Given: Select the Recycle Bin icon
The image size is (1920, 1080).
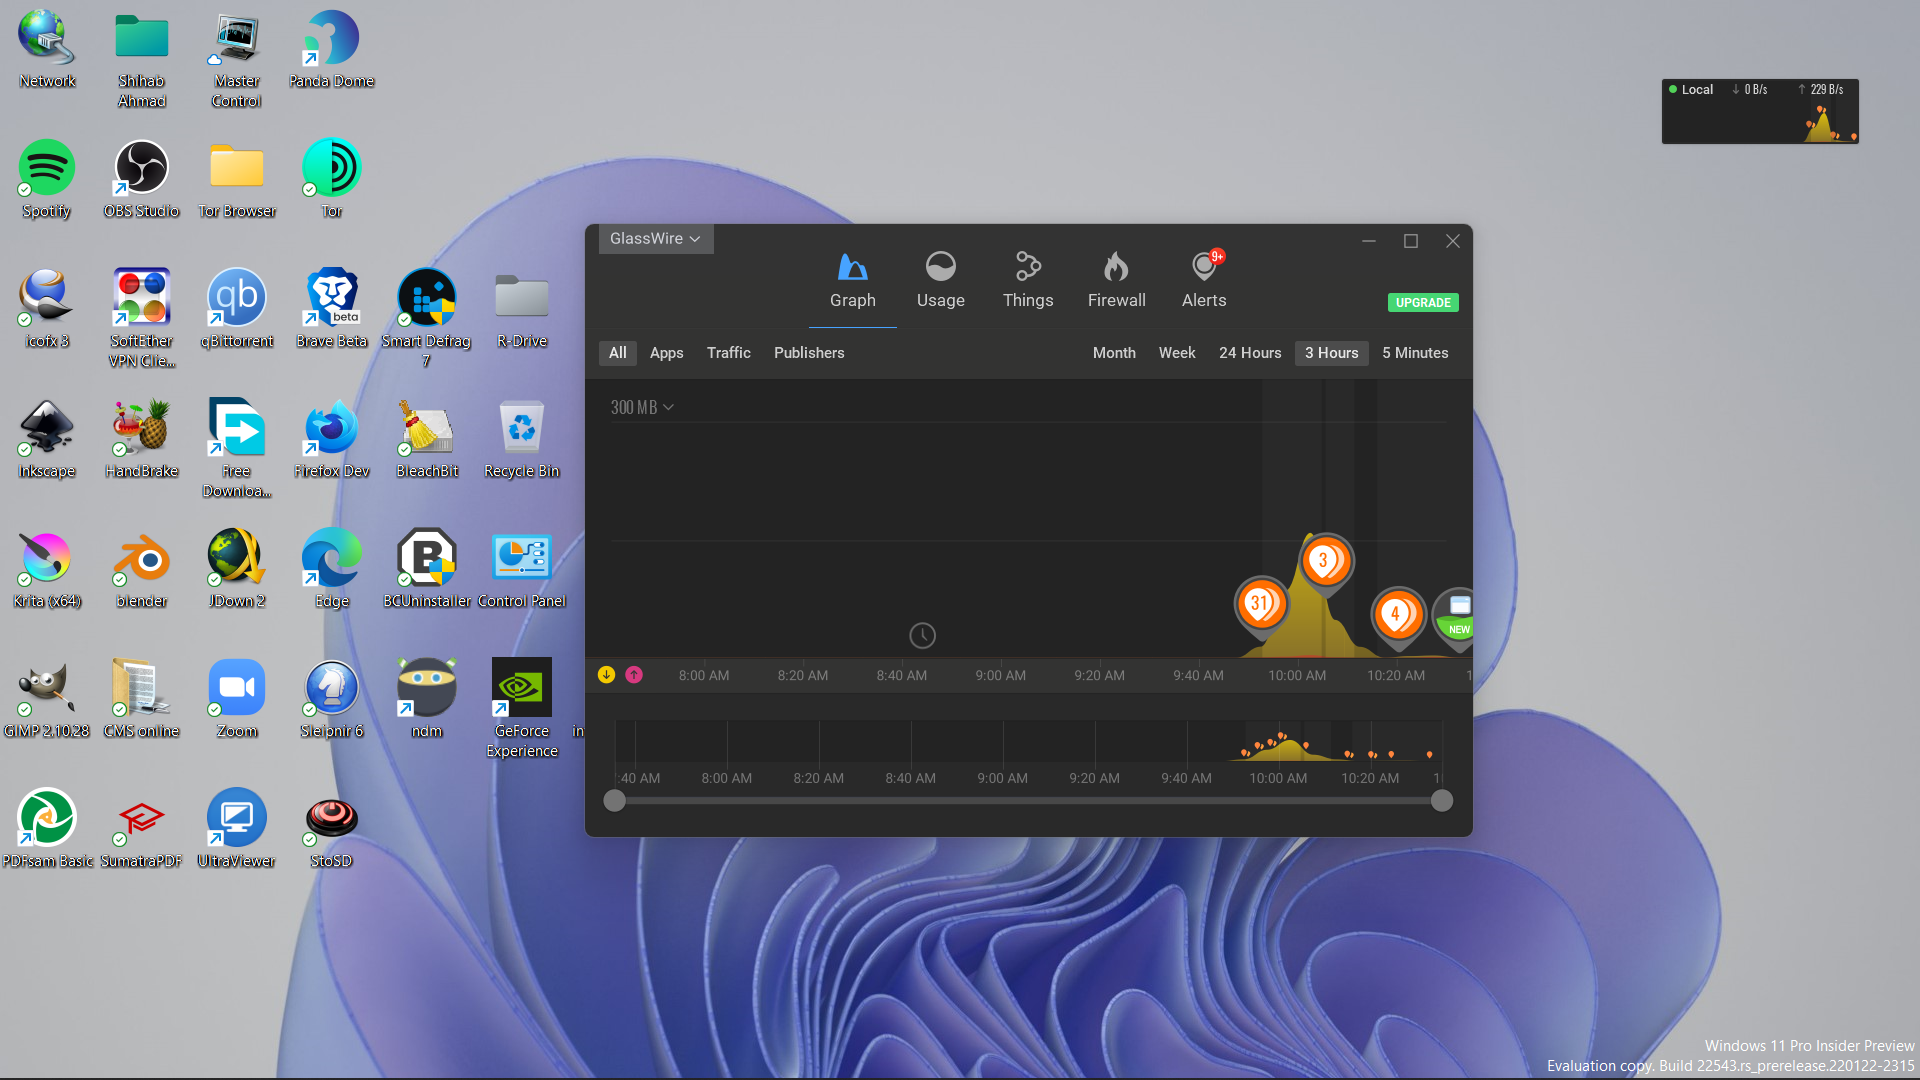Looking at the screenshot, I should [522, 438].
